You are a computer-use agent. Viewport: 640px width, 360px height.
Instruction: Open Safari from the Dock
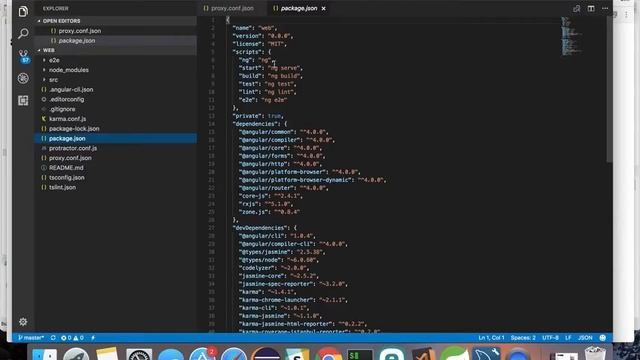coord(233,354)
